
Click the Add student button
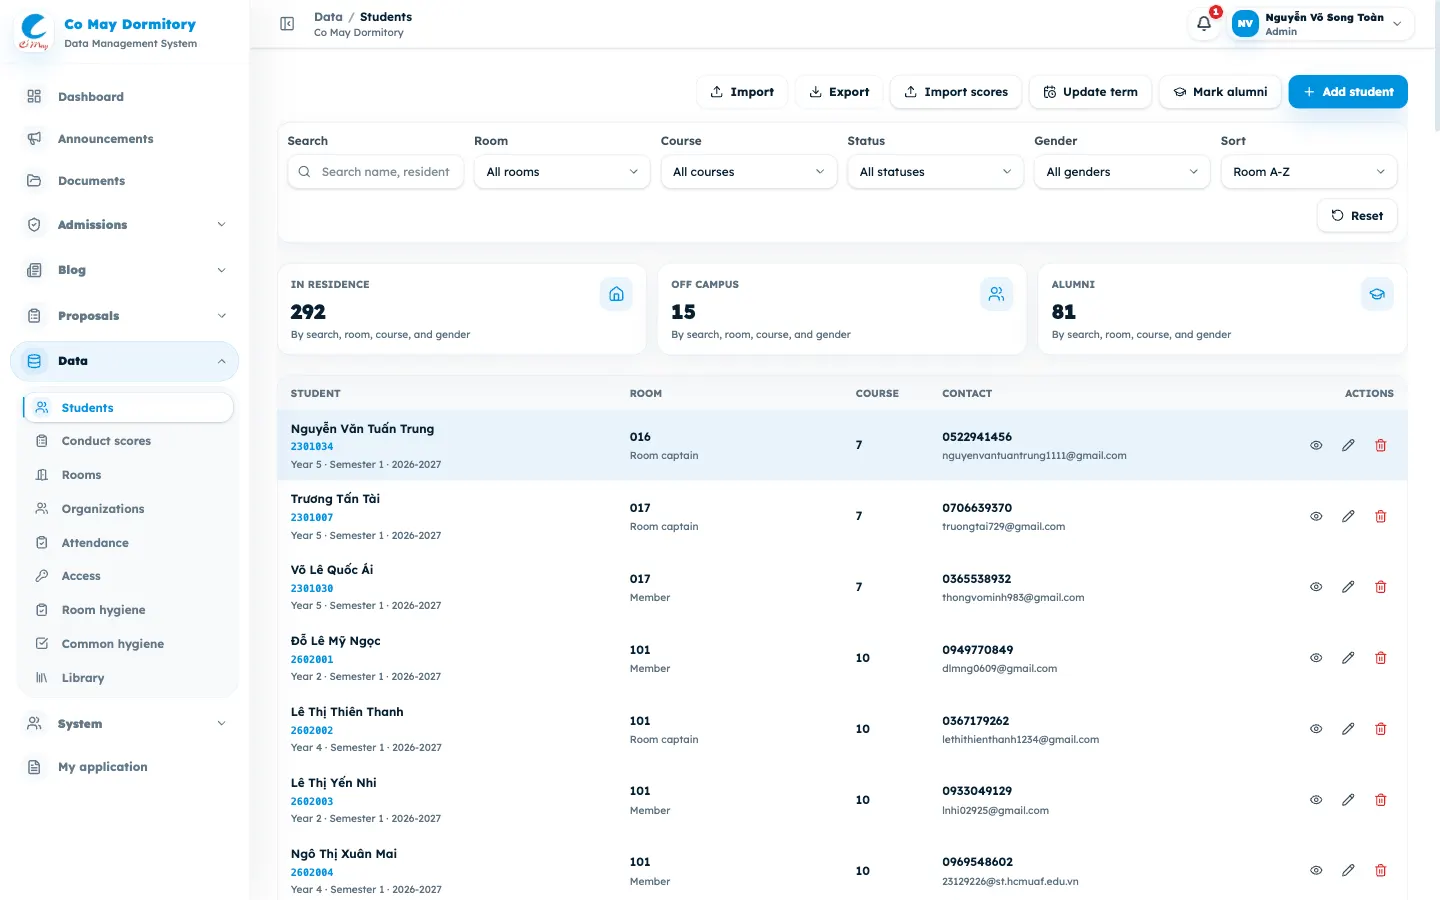click(x=1348, y=92)
